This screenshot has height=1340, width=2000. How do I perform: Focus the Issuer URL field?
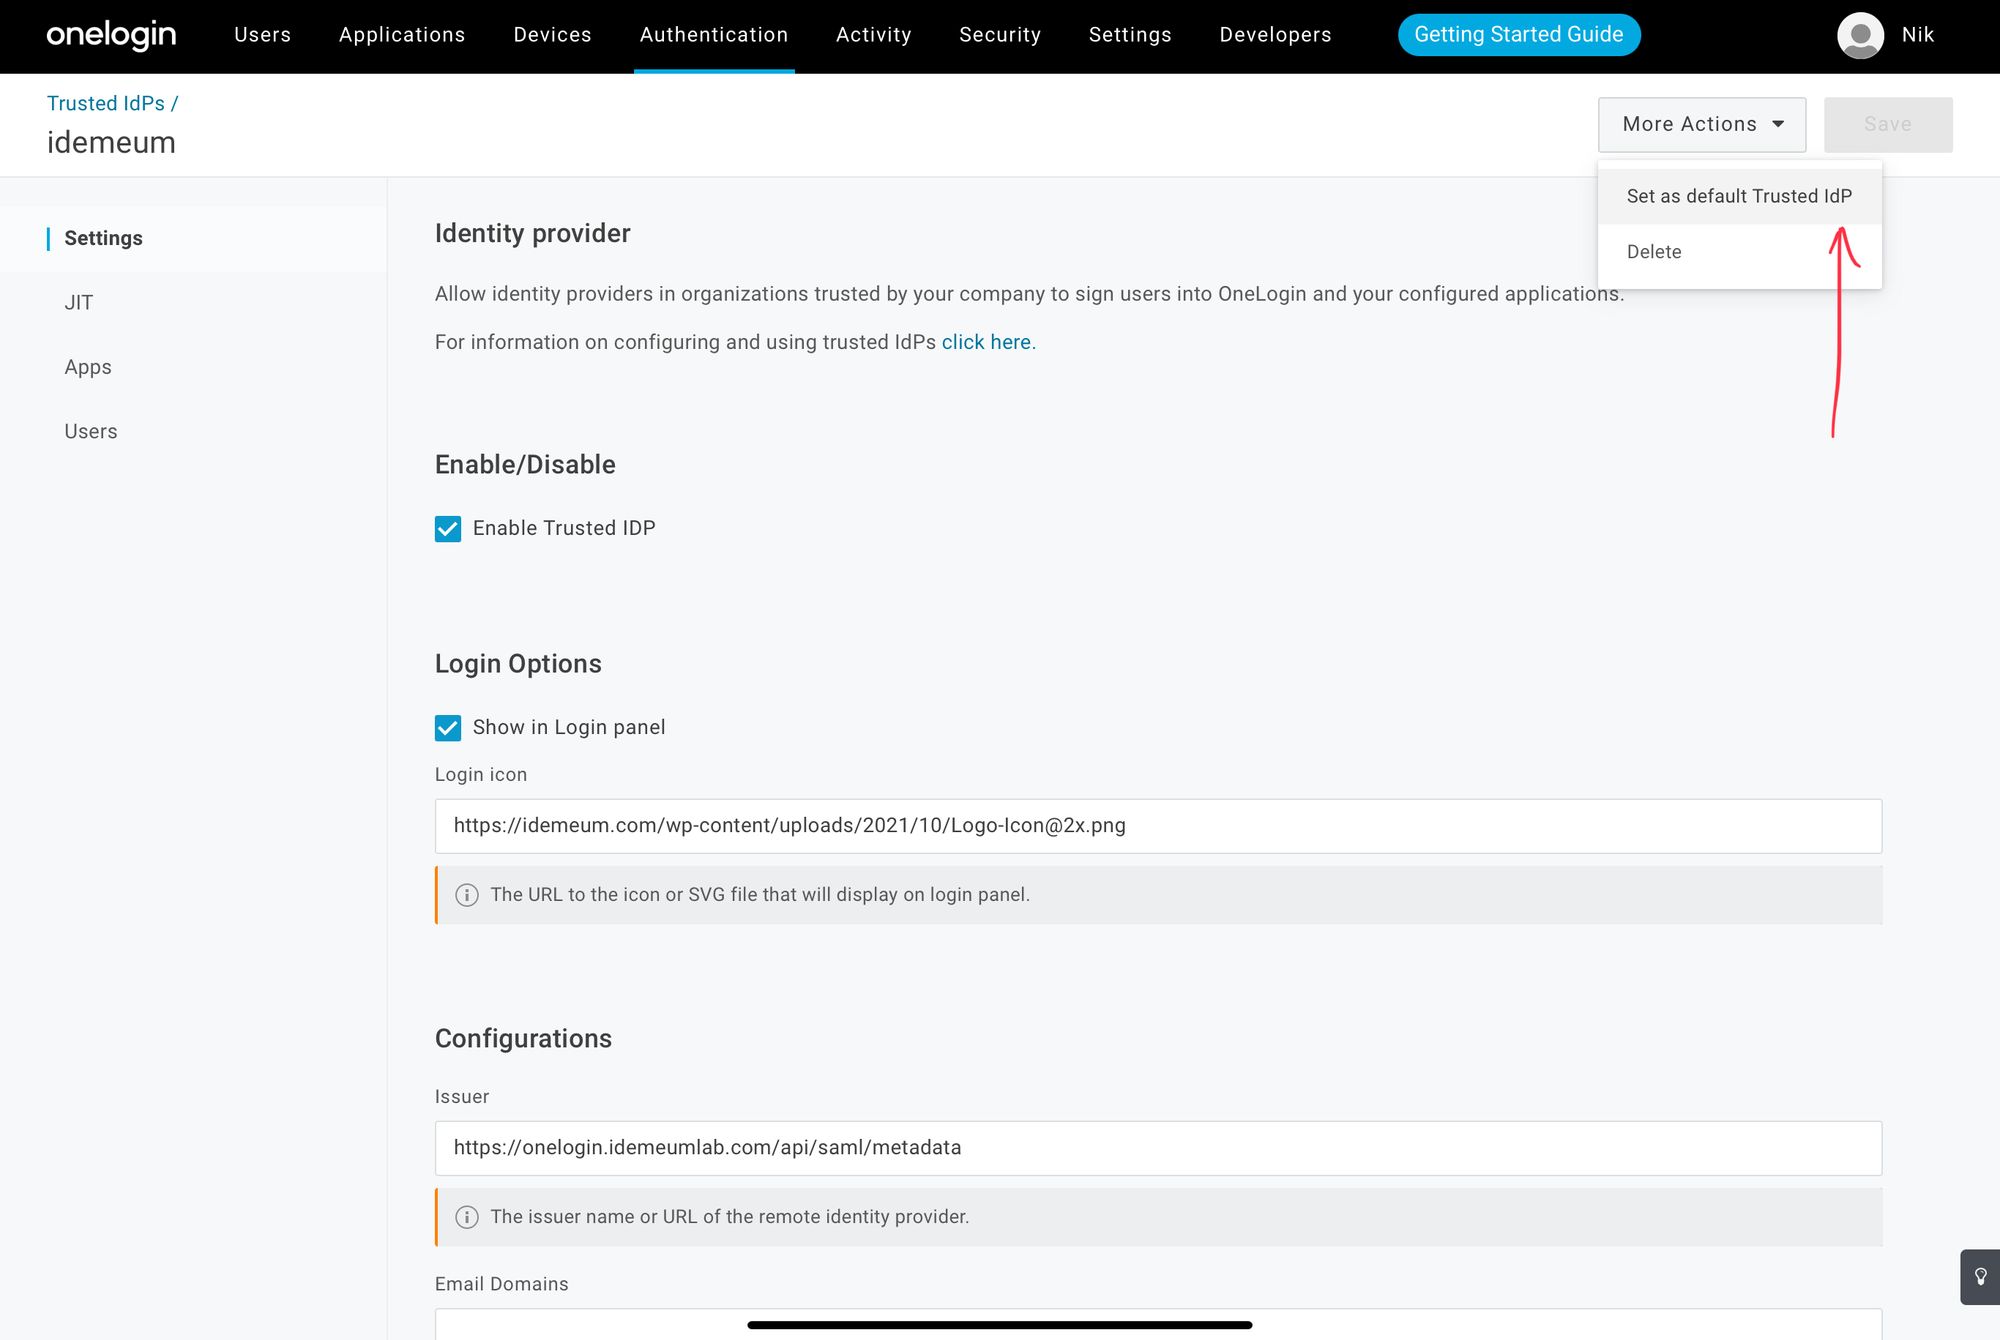(1158, 1148)
